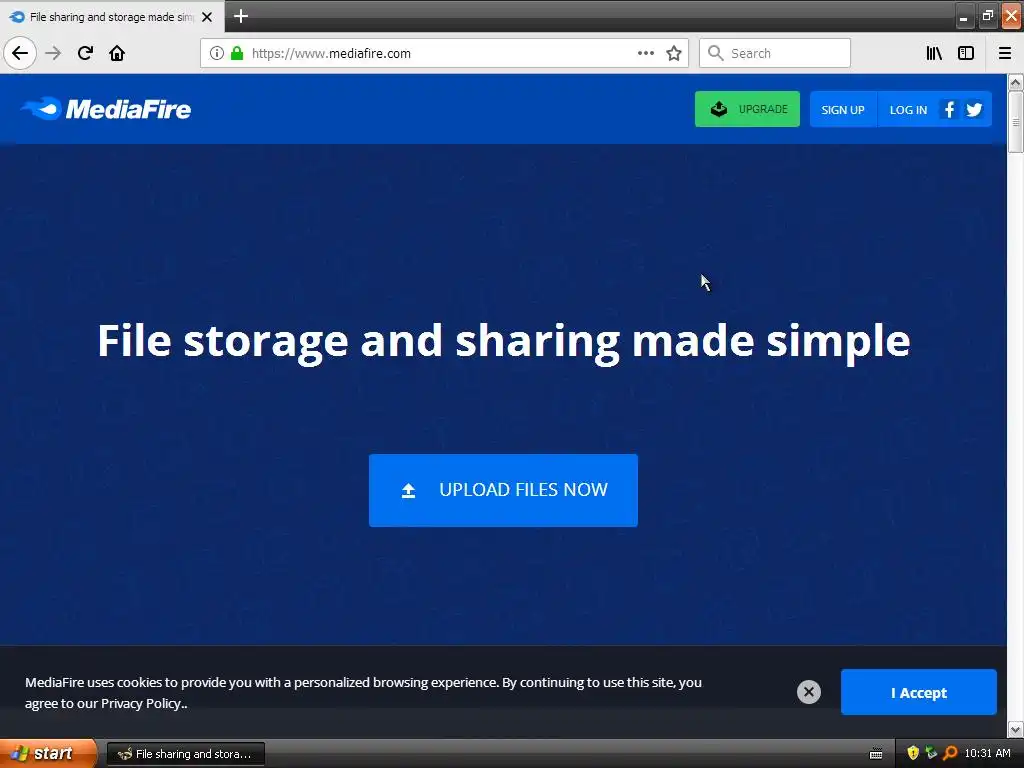1024x768 pixels.
Task: Click UPLOAD FILES NOW button
Action: 503,490
